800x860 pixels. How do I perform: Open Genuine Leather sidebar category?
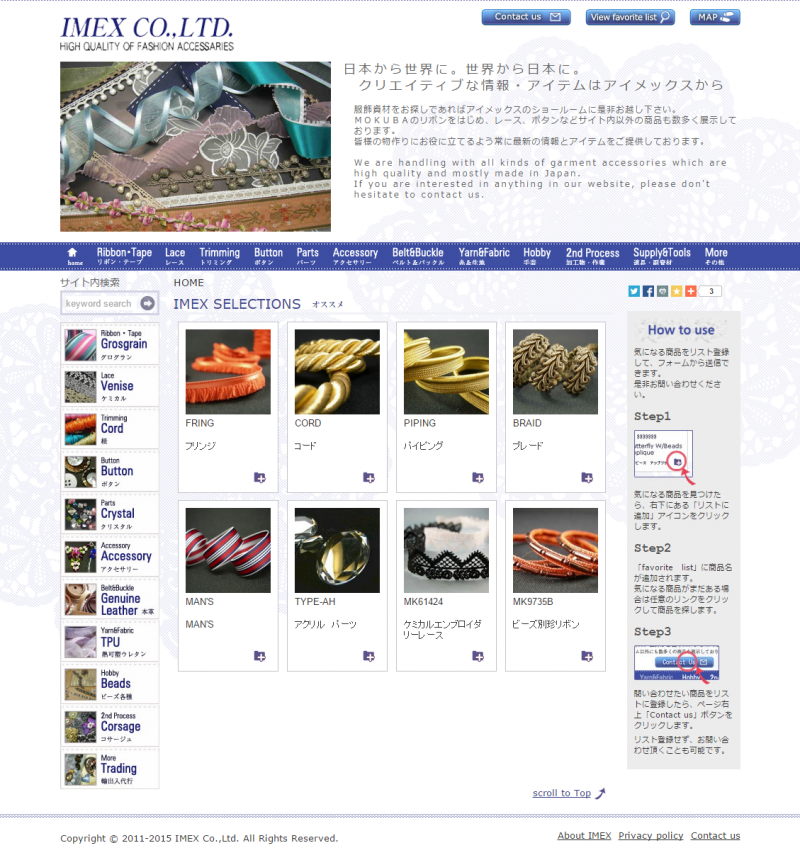pos(110,598)
